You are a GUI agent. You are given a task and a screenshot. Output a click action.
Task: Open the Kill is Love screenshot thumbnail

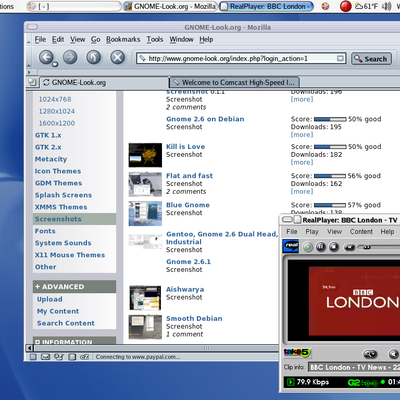click(145, 155)
